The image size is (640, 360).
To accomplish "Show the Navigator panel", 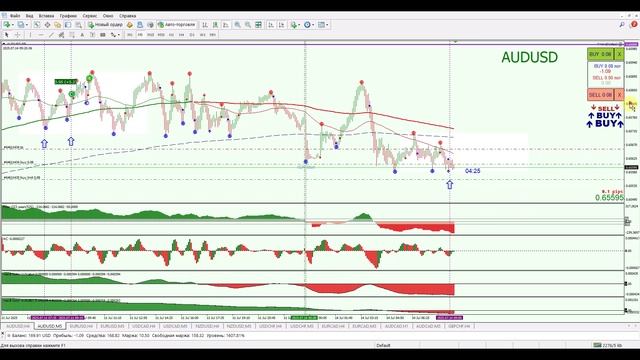I will [57, 25].
